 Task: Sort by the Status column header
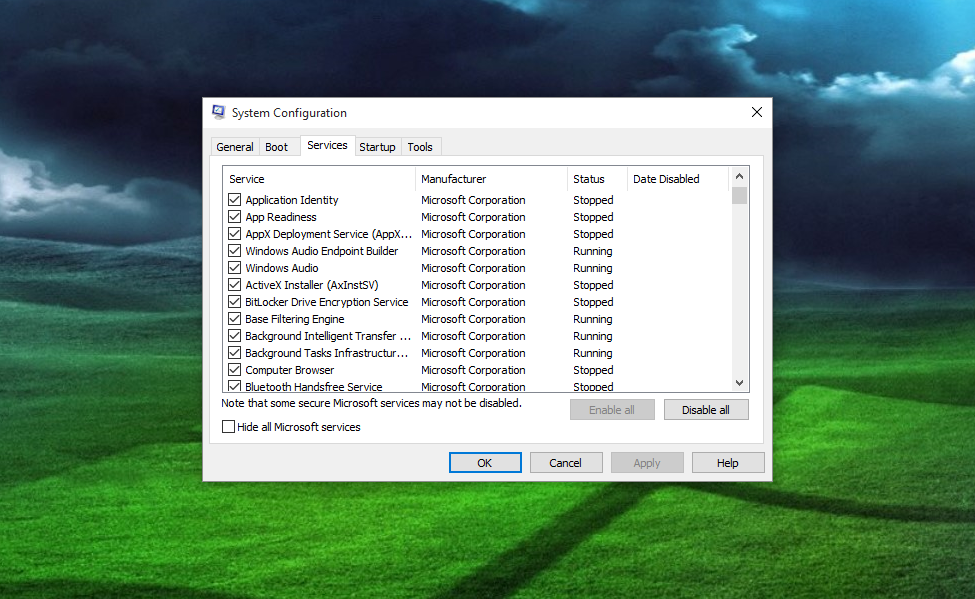(x=597, y=179)
